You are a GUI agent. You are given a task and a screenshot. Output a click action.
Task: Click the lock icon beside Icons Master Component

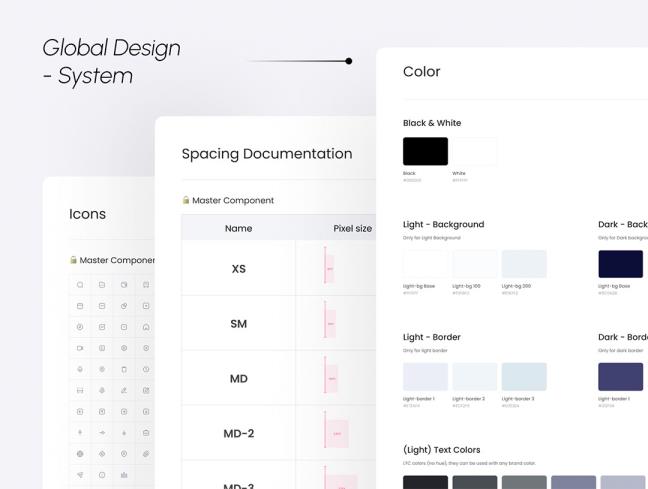point(73,260)
